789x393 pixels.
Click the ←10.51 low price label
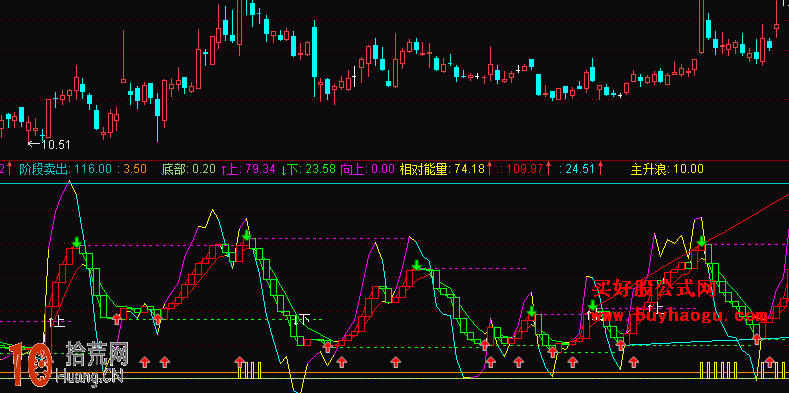(x=49, y=145)
